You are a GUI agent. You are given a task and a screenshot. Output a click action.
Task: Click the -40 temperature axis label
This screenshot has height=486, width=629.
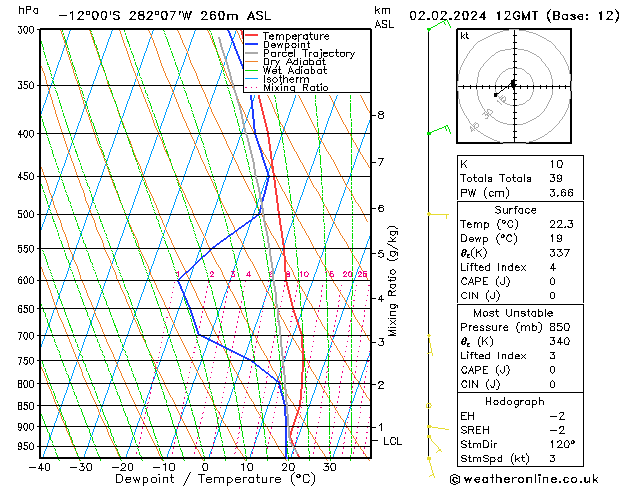pos(39,467)
